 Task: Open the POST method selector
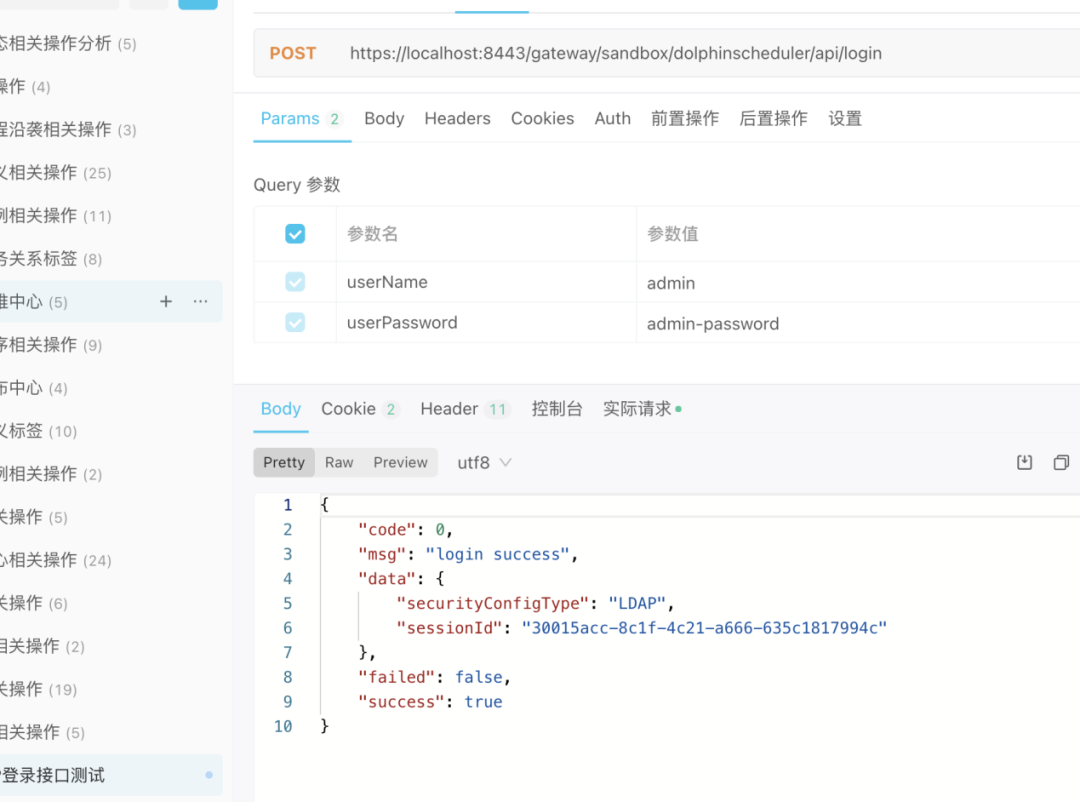[x=293, y=53]
